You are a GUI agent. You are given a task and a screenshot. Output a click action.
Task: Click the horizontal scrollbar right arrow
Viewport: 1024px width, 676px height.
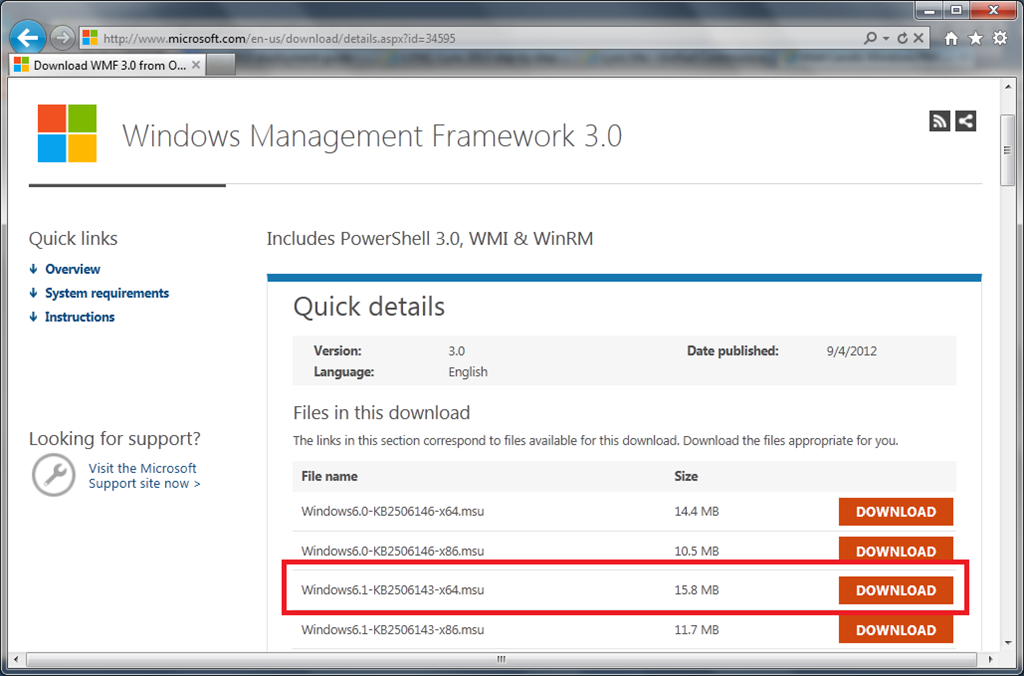coord(991,659)
